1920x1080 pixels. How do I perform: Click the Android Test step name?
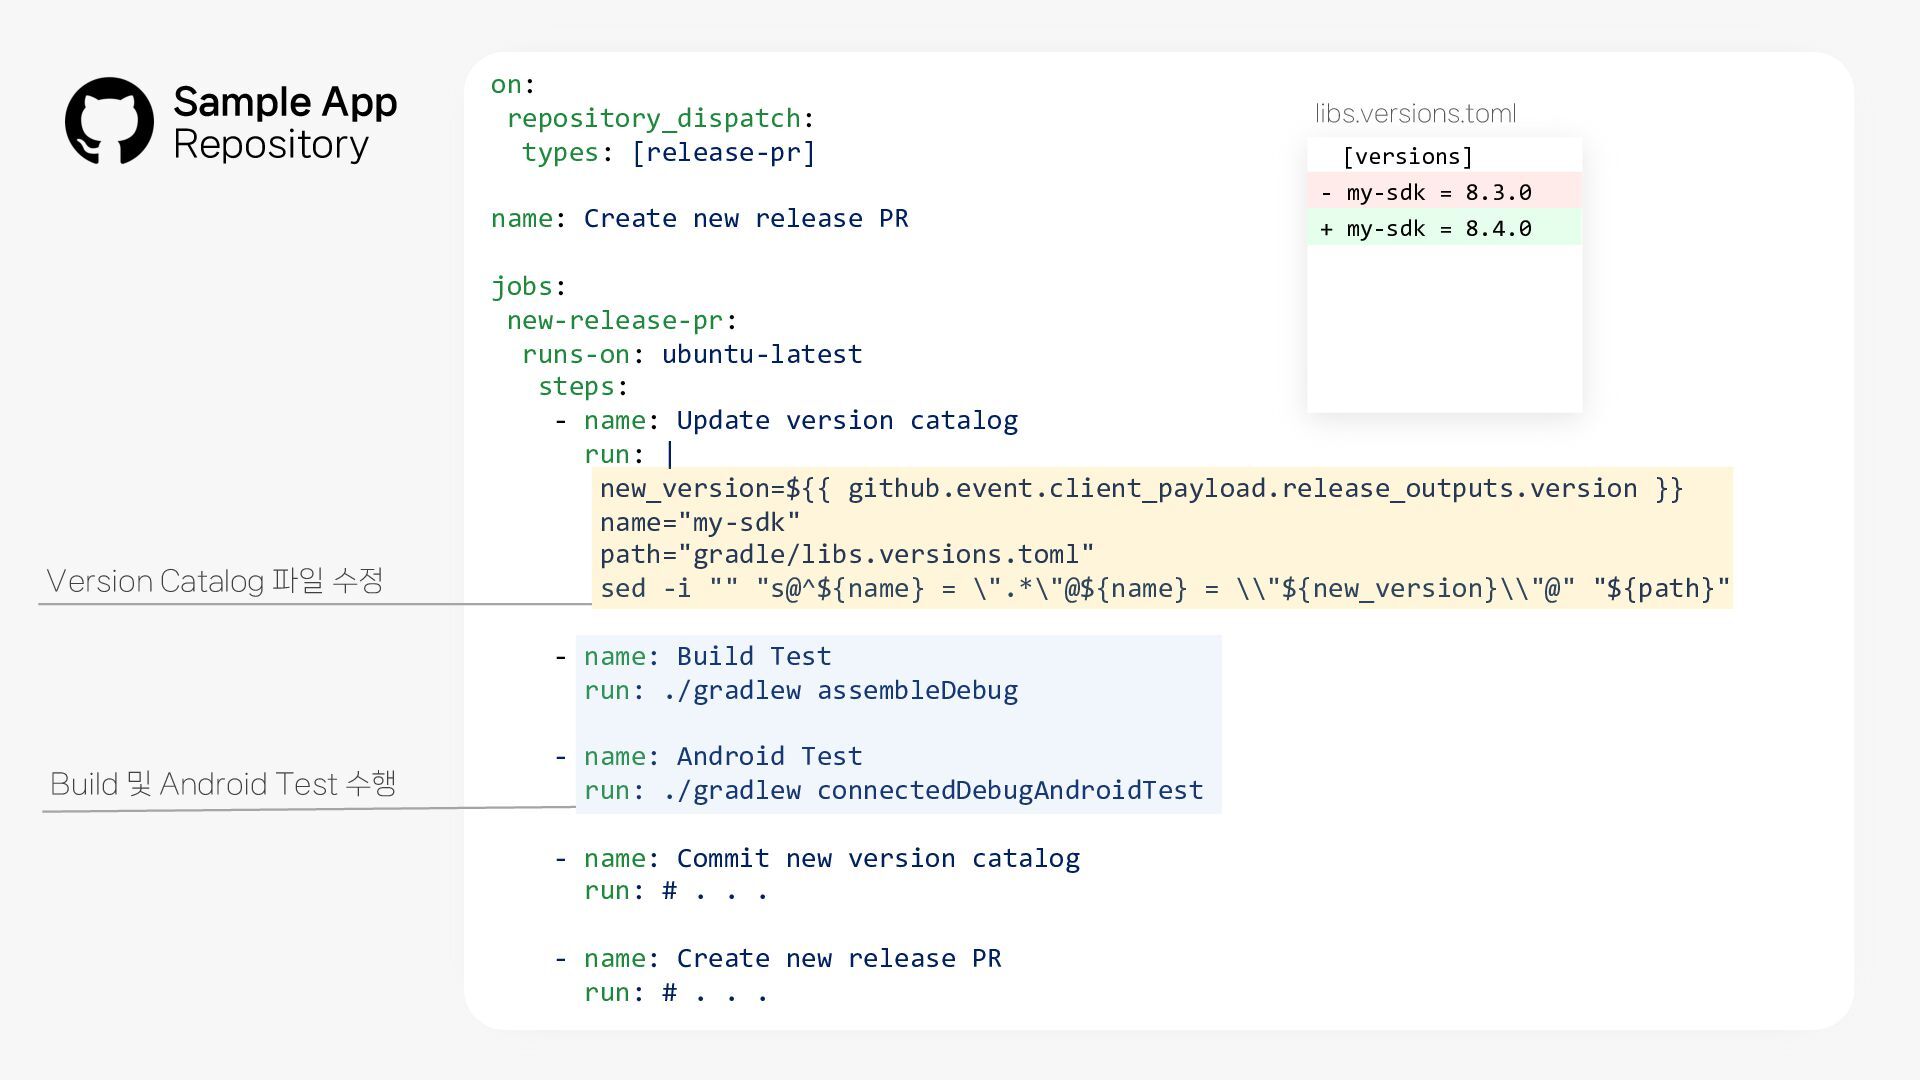tap(768, 757)
